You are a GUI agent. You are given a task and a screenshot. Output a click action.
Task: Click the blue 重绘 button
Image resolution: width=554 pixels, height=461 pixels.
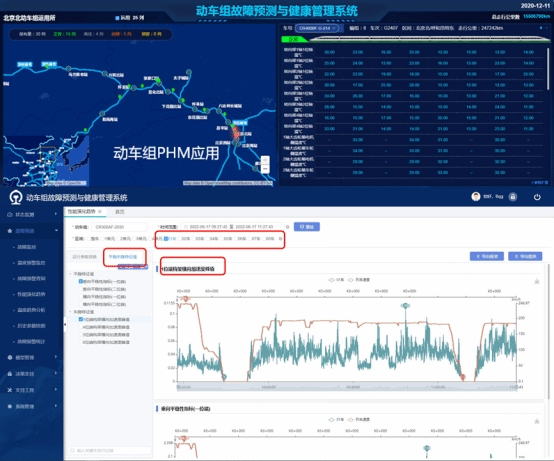307,227
